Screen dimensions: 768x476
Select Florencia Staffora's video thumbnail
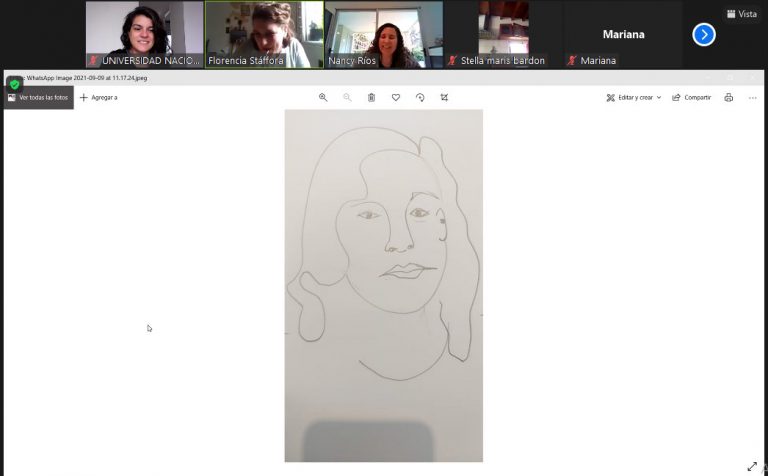(264, 34)
